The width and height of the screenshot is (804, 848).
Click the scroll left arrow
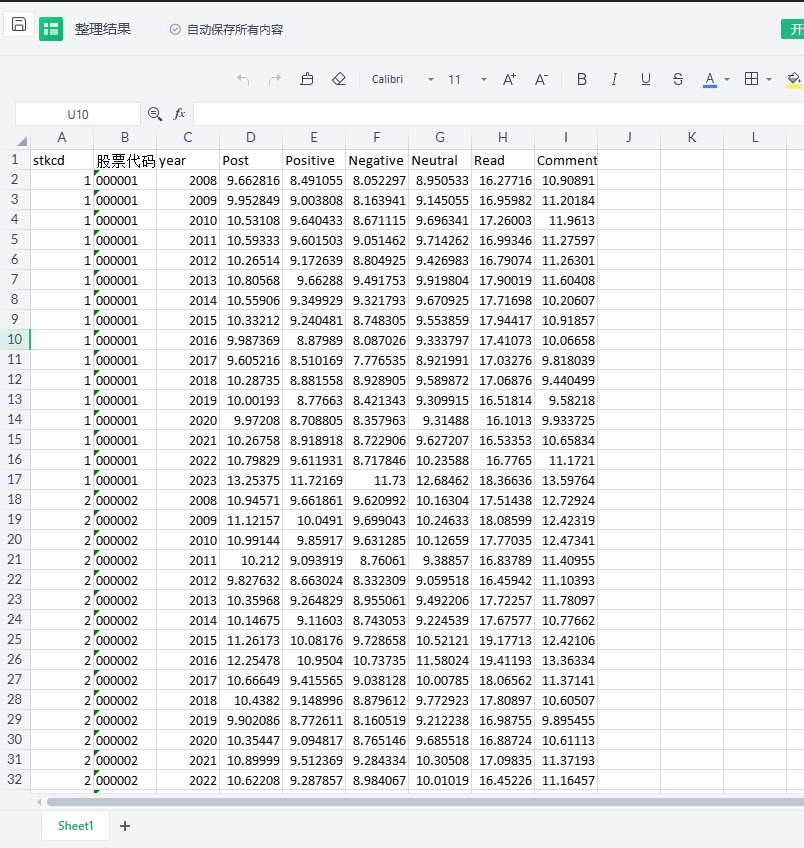39,801
